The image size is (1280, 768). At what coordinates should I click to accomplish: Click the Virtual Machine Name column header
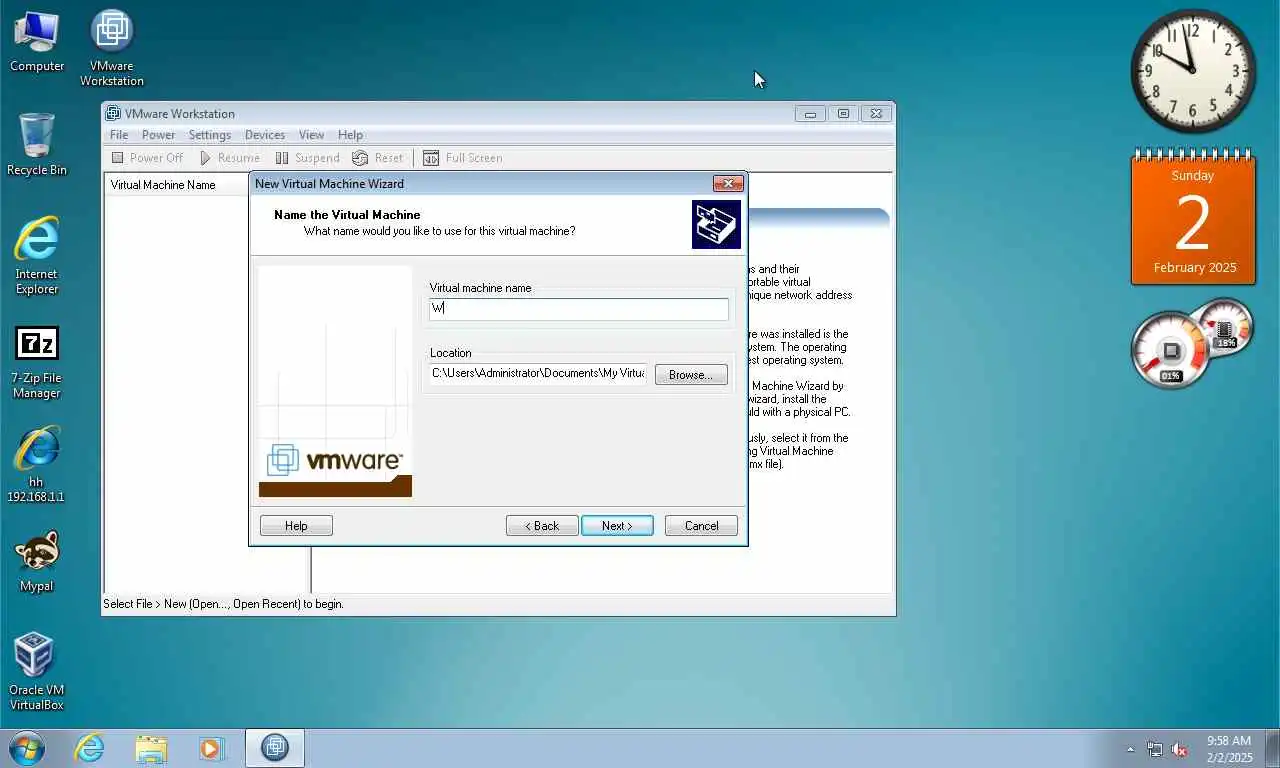(x=176, y=185)
